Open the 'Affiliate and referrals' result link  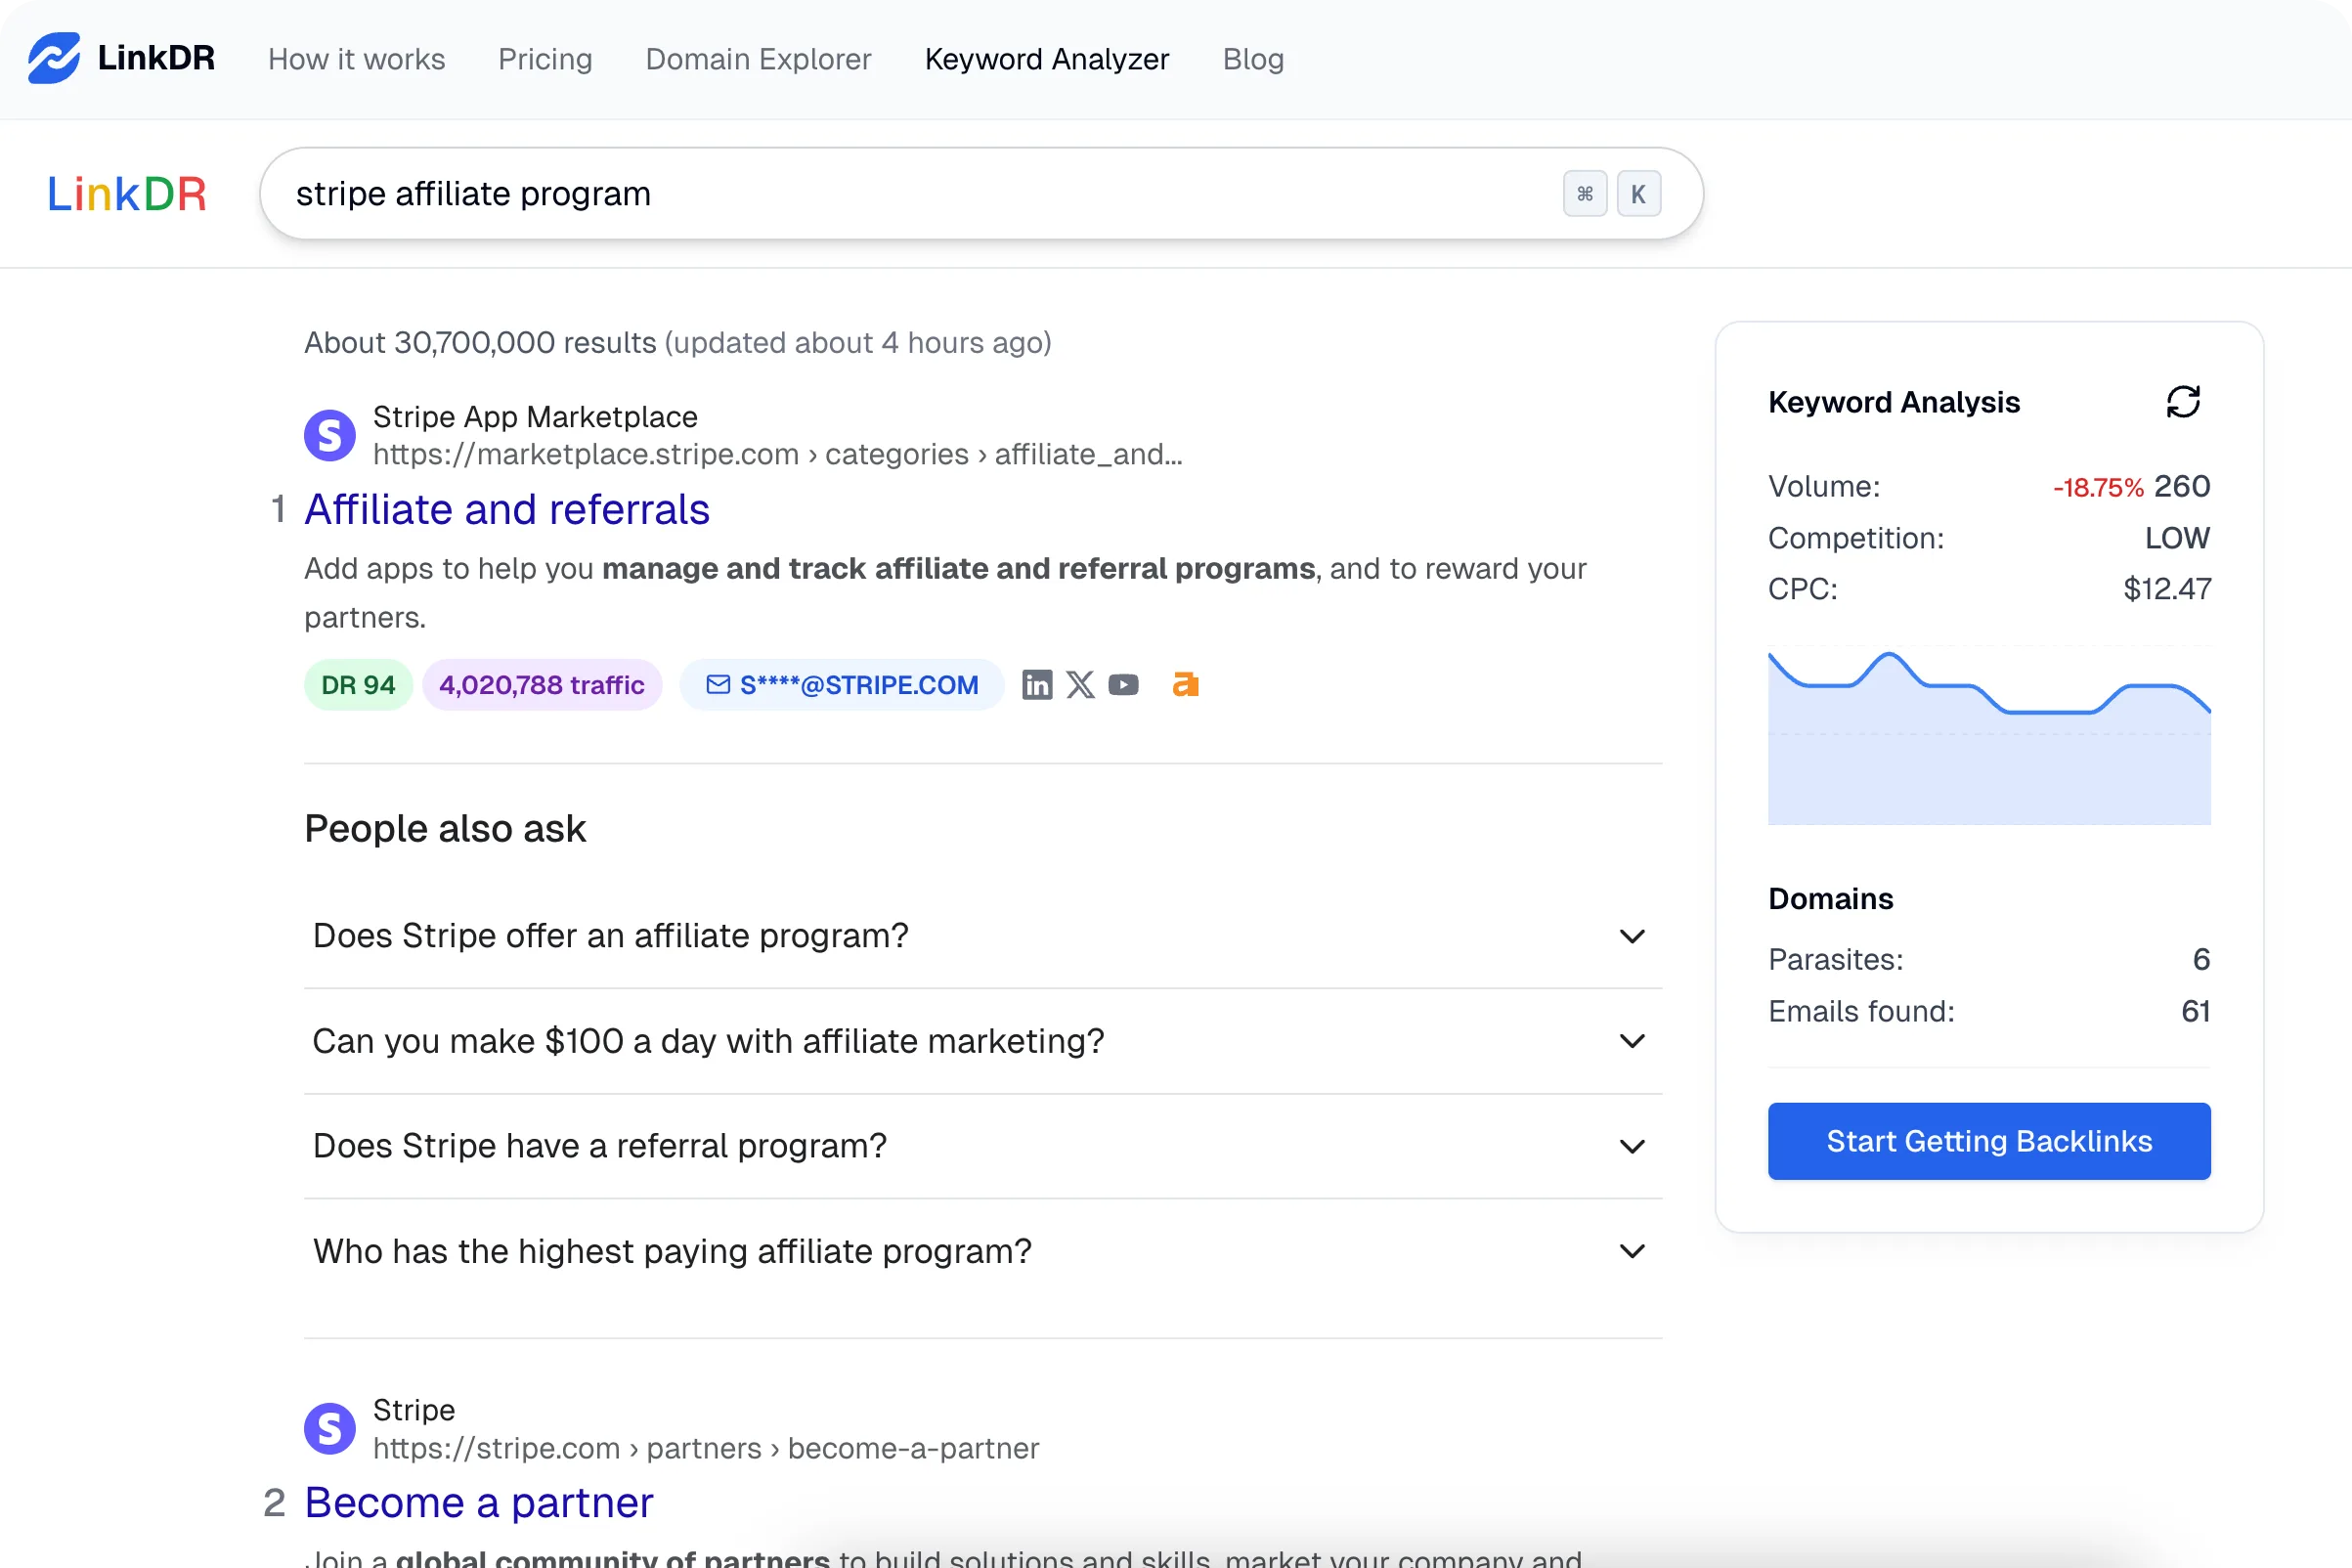pos(507,510)
